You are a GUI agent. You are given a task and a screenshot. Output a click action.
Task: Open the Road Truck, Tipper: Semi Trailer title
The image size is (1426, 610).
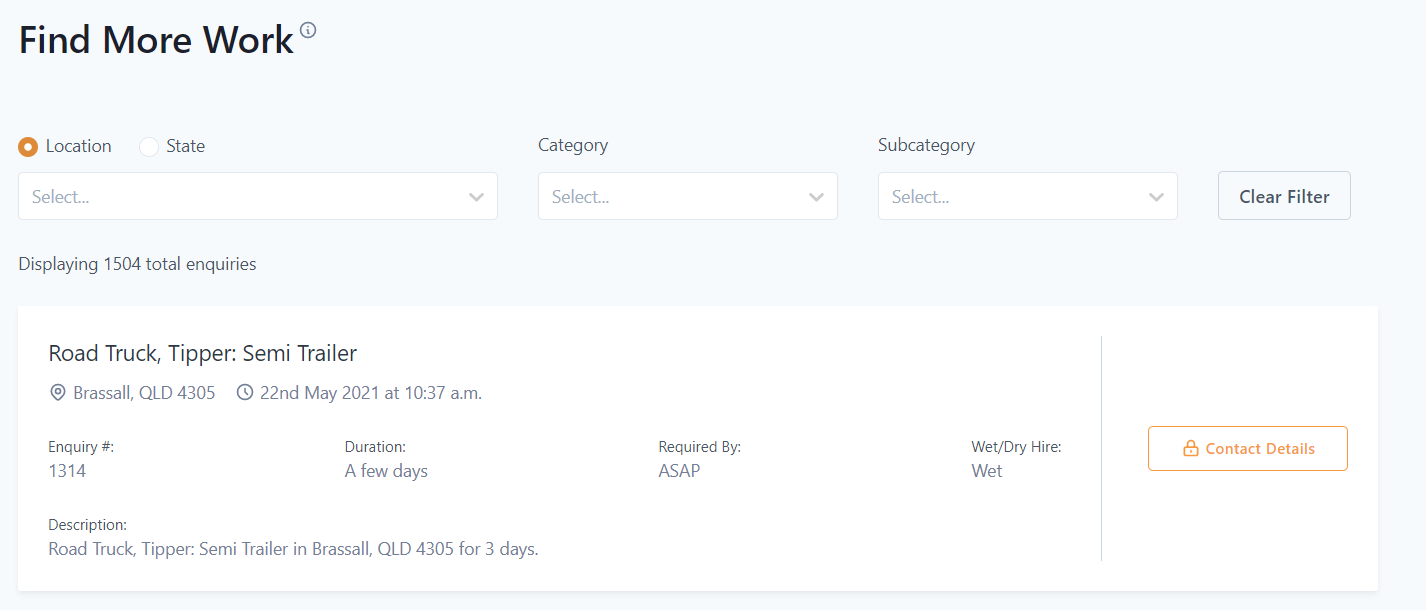[x=203, y=353]
